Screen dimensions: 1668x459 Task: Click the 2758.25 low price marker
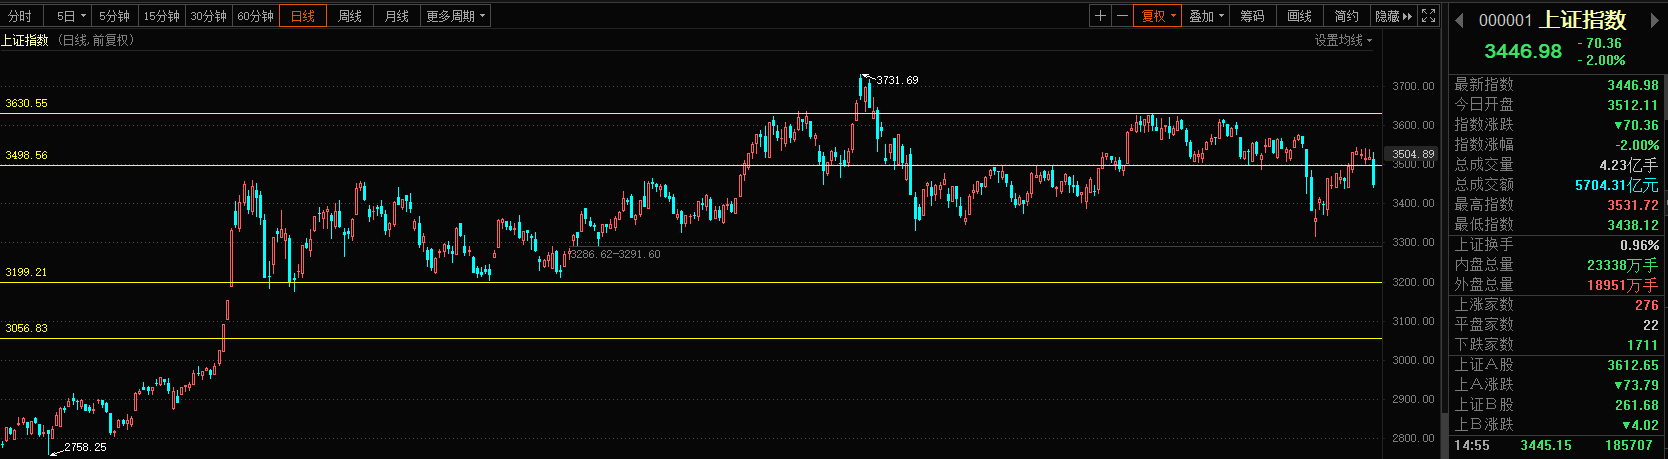(85, 447)
